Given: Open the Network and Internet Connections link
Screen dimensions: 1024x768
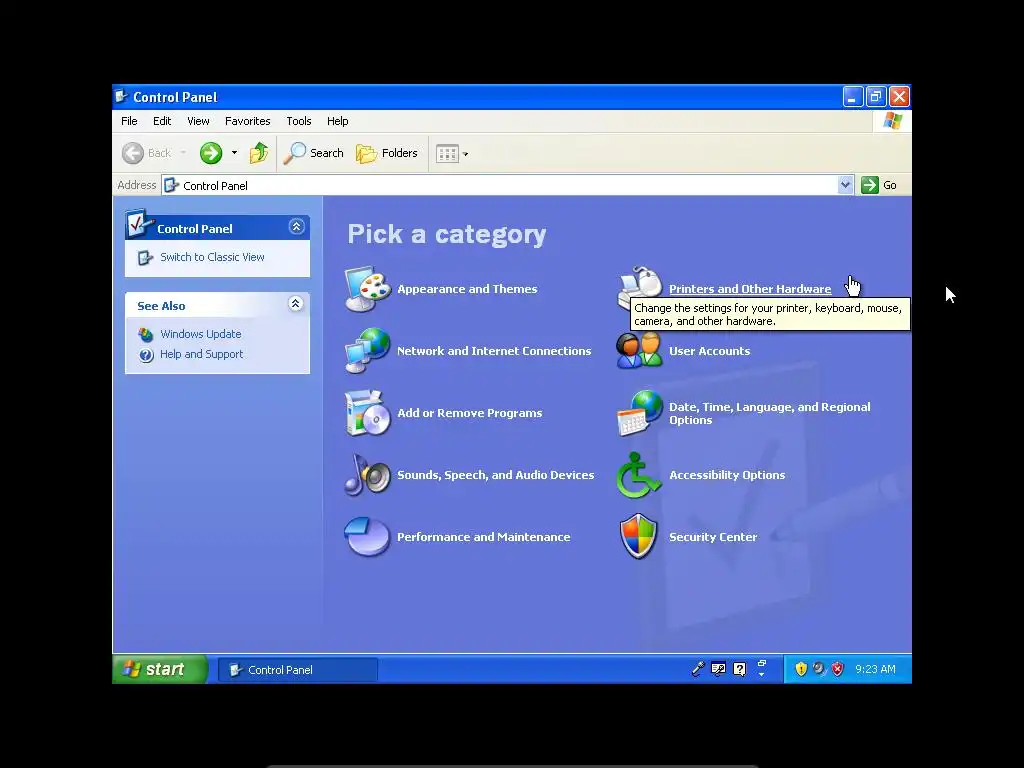Looking at the screenshot, I should (x=494, y=351).
